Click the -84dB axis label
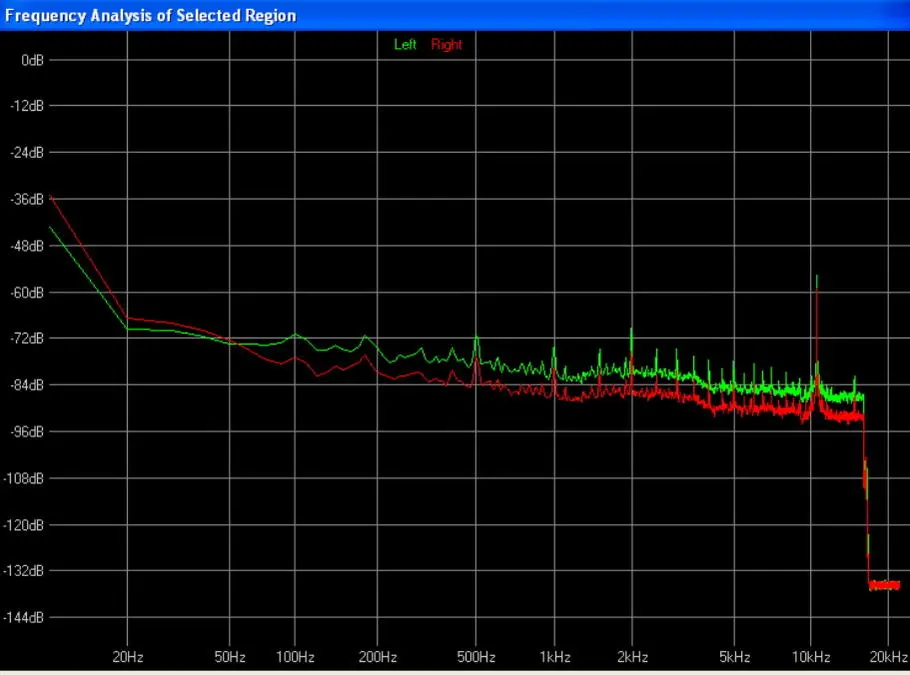910x675 pixels. click(28, 385)
